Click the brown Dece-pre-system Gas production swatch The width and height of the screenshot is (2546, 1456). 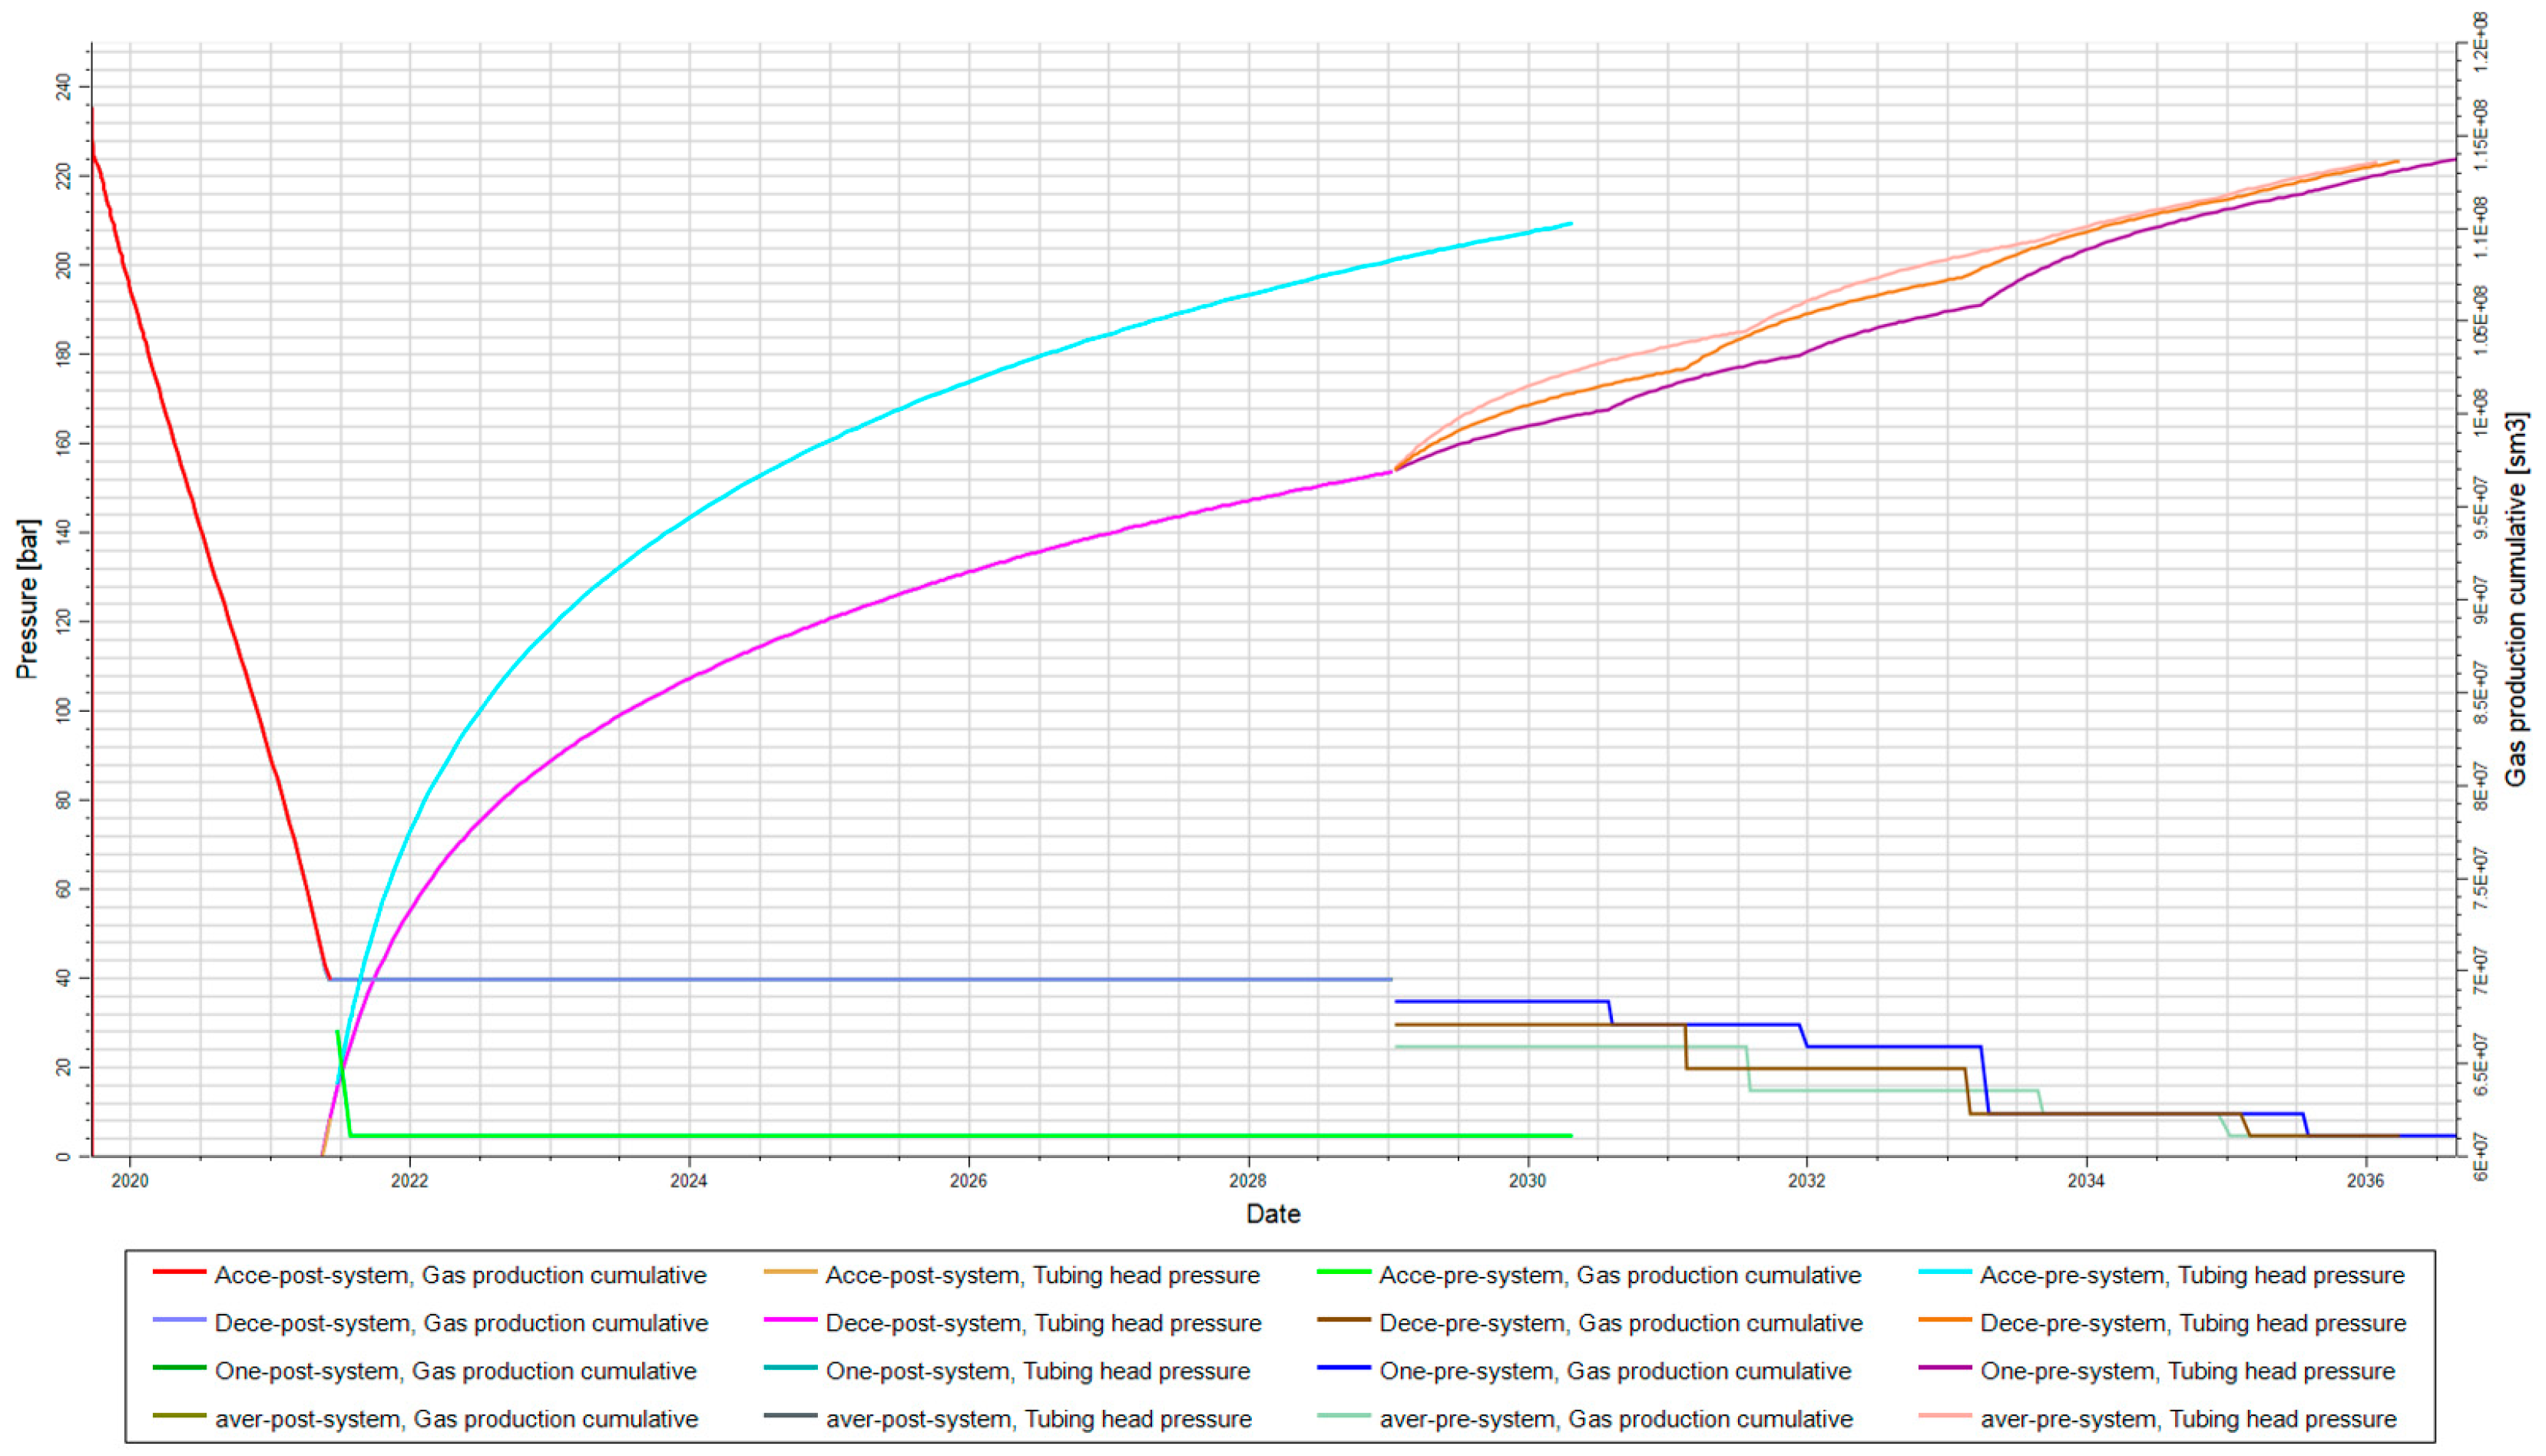pos(1343,1320)
